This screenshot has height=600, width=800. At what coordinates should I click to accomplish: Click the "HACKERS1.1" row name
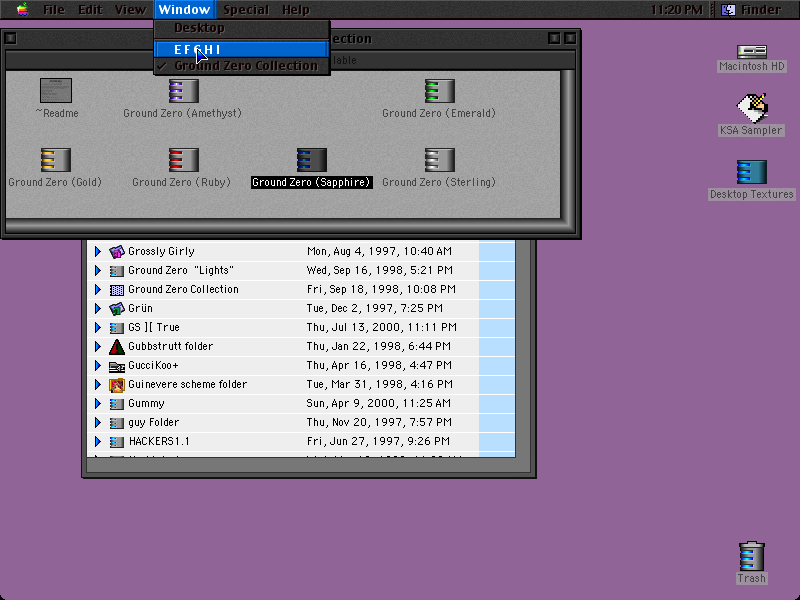159,441
